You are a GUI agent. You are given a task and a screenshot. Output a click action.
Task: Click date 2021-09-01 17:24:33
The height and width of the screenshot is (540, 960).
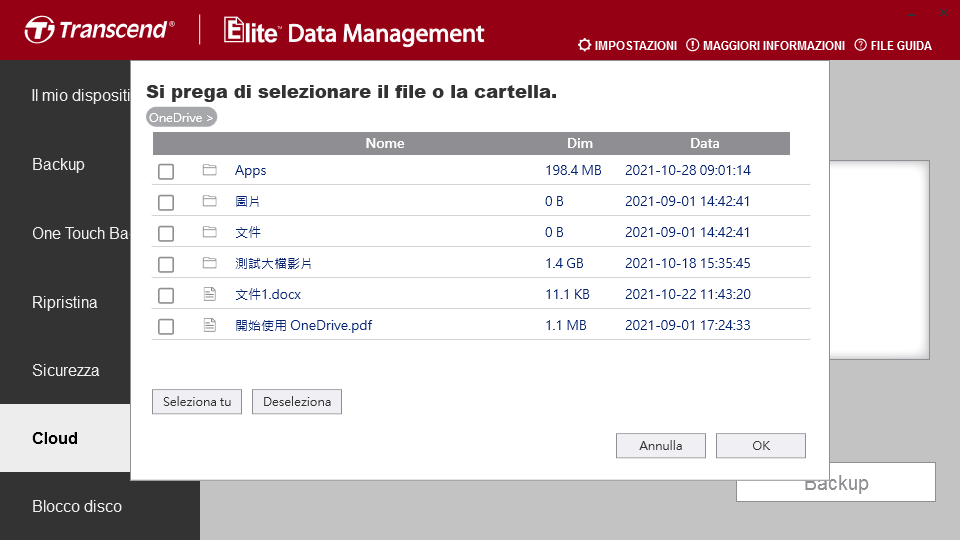pos(688,325)
